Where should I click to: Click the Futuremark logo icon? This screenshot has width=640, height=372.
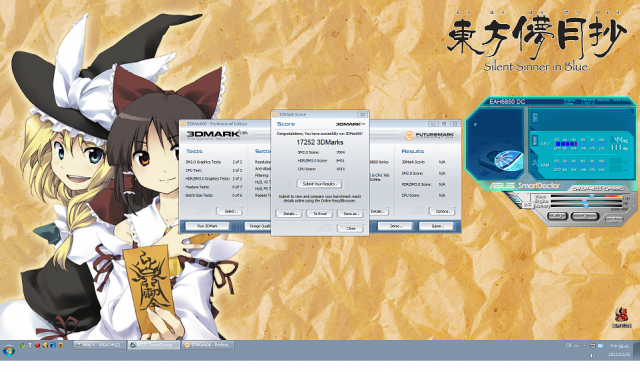[x=409, y=135]
